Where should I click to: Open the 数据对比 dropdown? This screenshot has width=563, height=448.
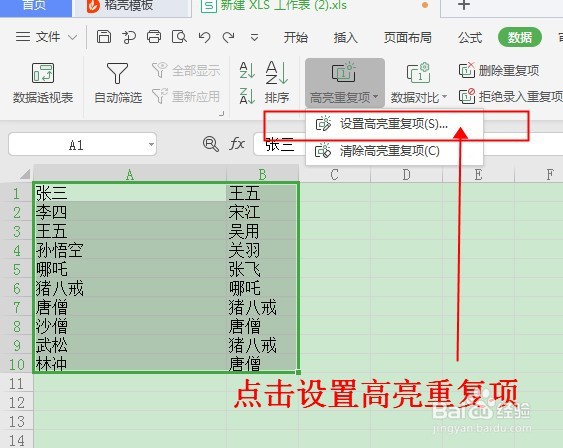pyautogui.click(x=419, y=83)
